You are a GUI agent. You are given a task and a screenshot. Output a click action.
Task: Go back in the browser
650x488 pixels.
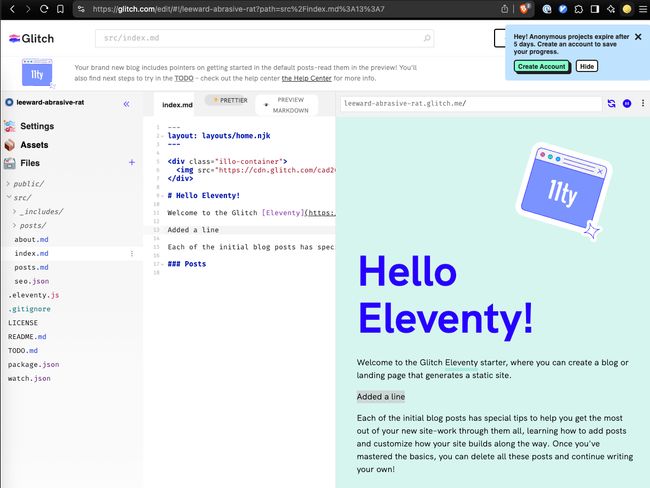(12, 9)
